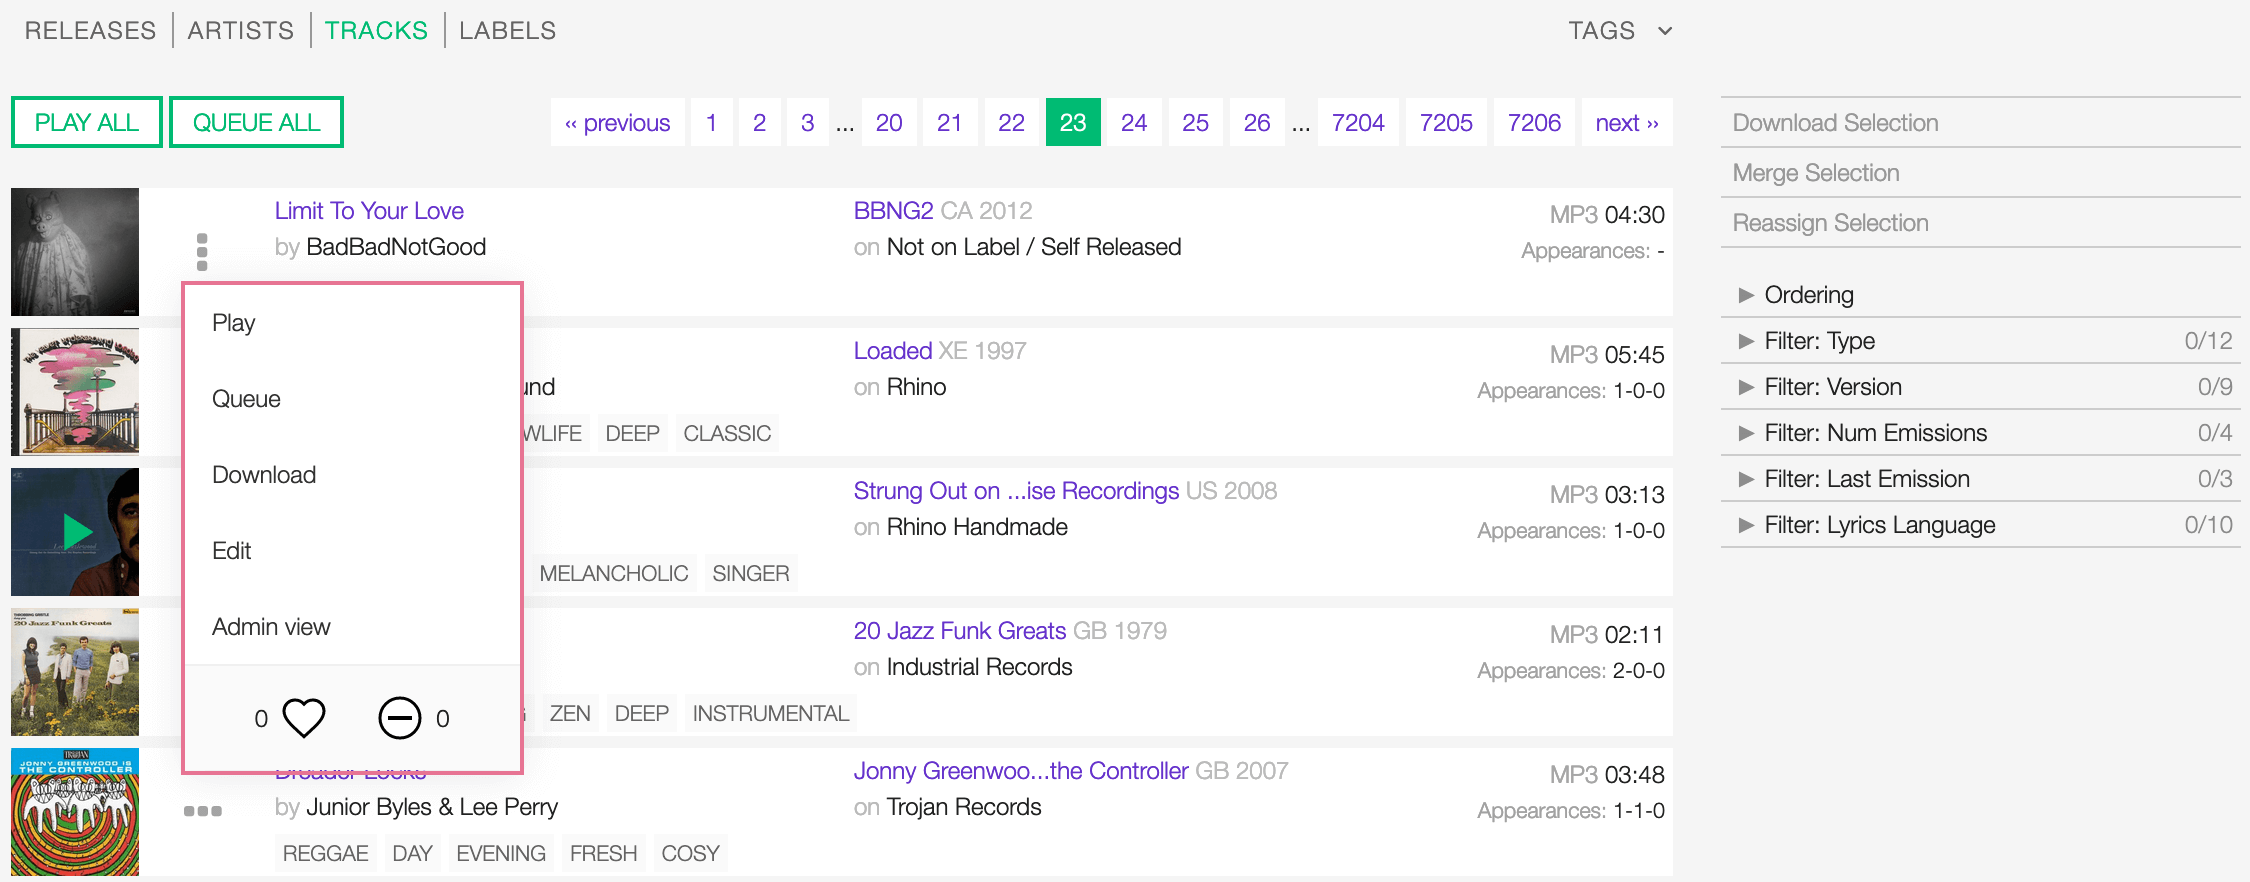Open the Loaded album cover thumbnail
The height and width of the screenshot is (882, 2250).
point(75,392)
